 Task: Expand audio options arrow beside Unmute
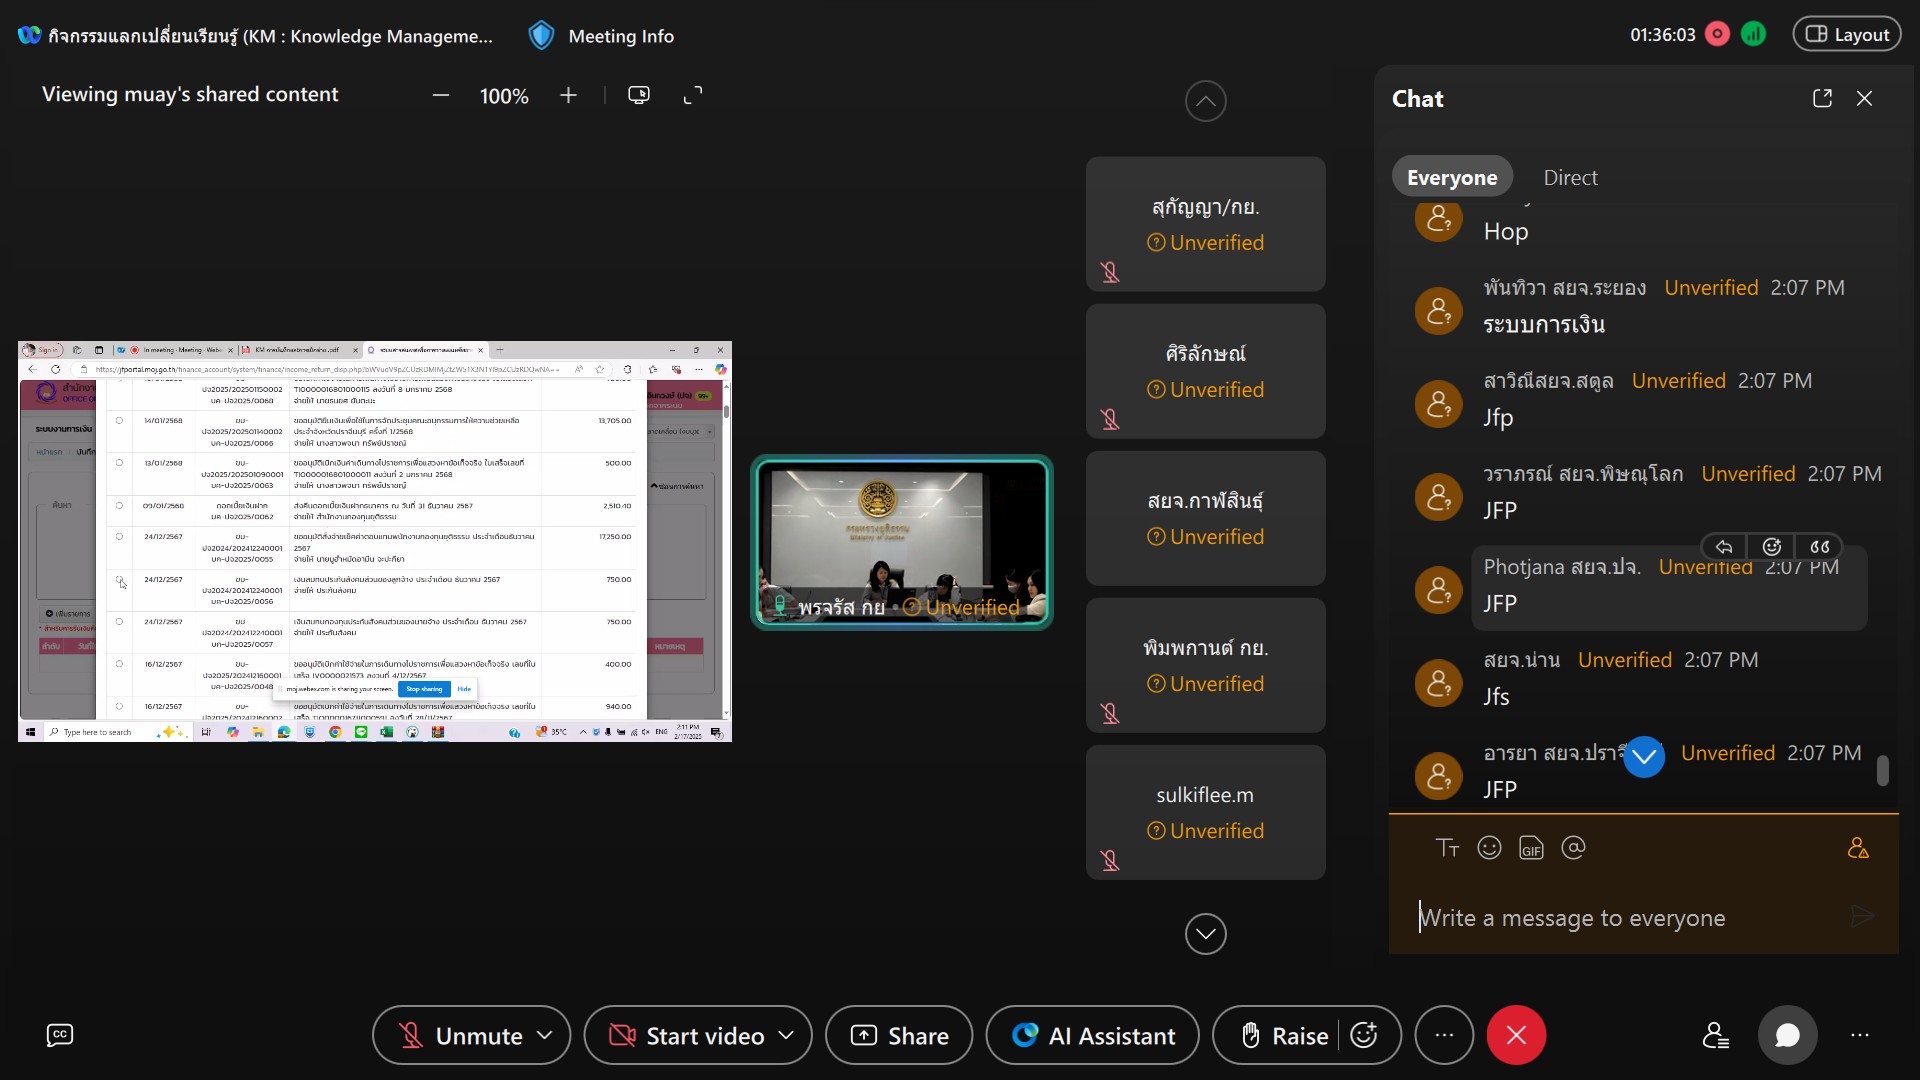point(545,1035)
